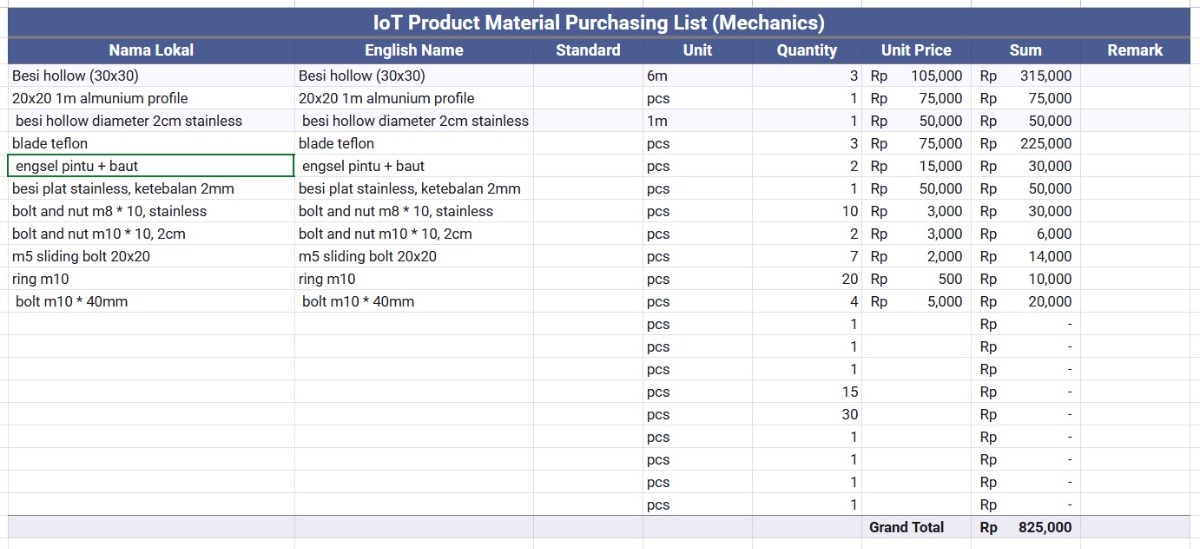Select Quantity cell 7 in m5 sliding bolt row

click(806, 256)
